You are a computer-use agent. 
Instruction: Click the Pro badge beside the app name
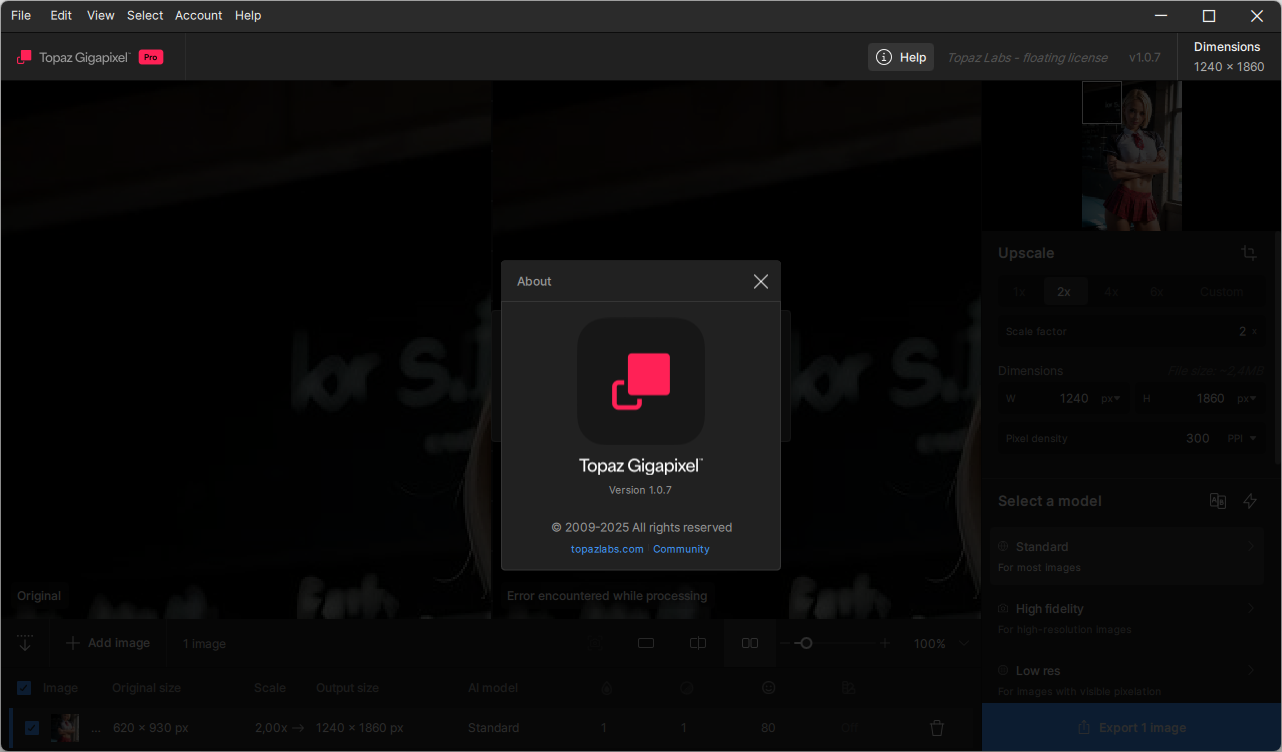pos(151,57)
